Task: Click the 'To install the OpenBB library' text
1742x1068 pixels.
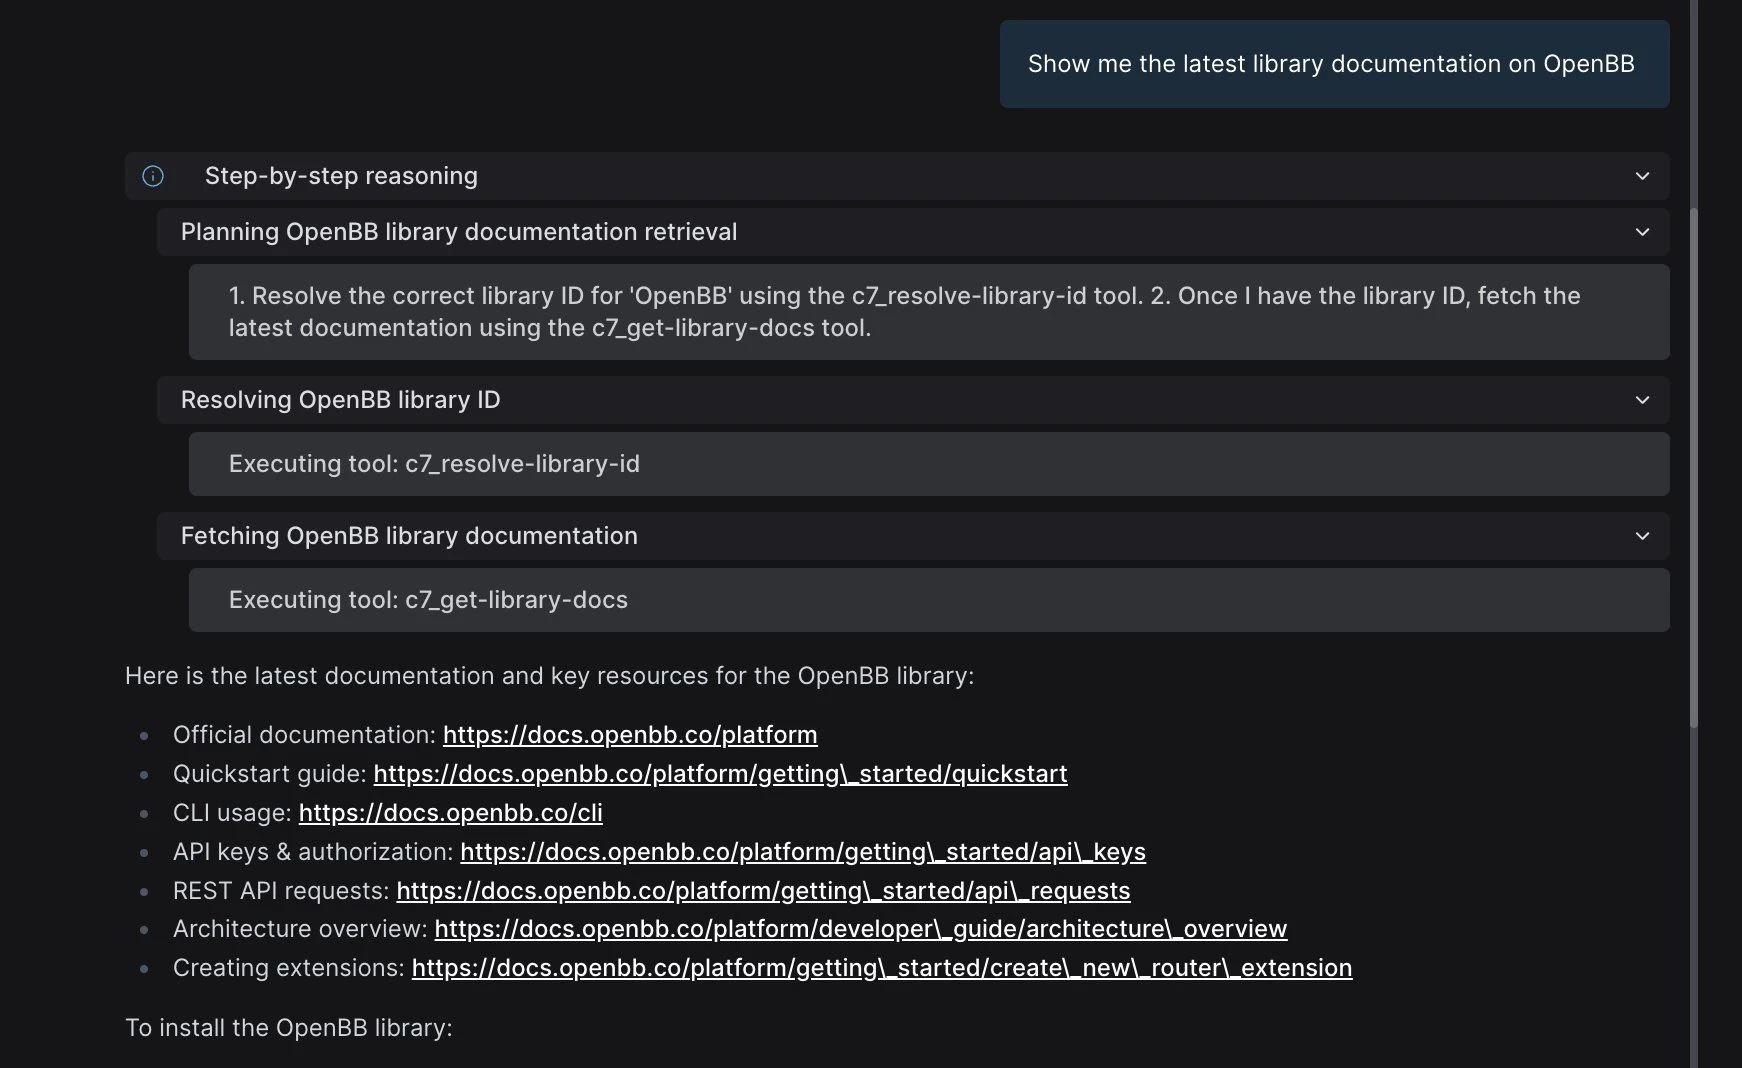Action: pyautogui.click(x=288, y=1028)
